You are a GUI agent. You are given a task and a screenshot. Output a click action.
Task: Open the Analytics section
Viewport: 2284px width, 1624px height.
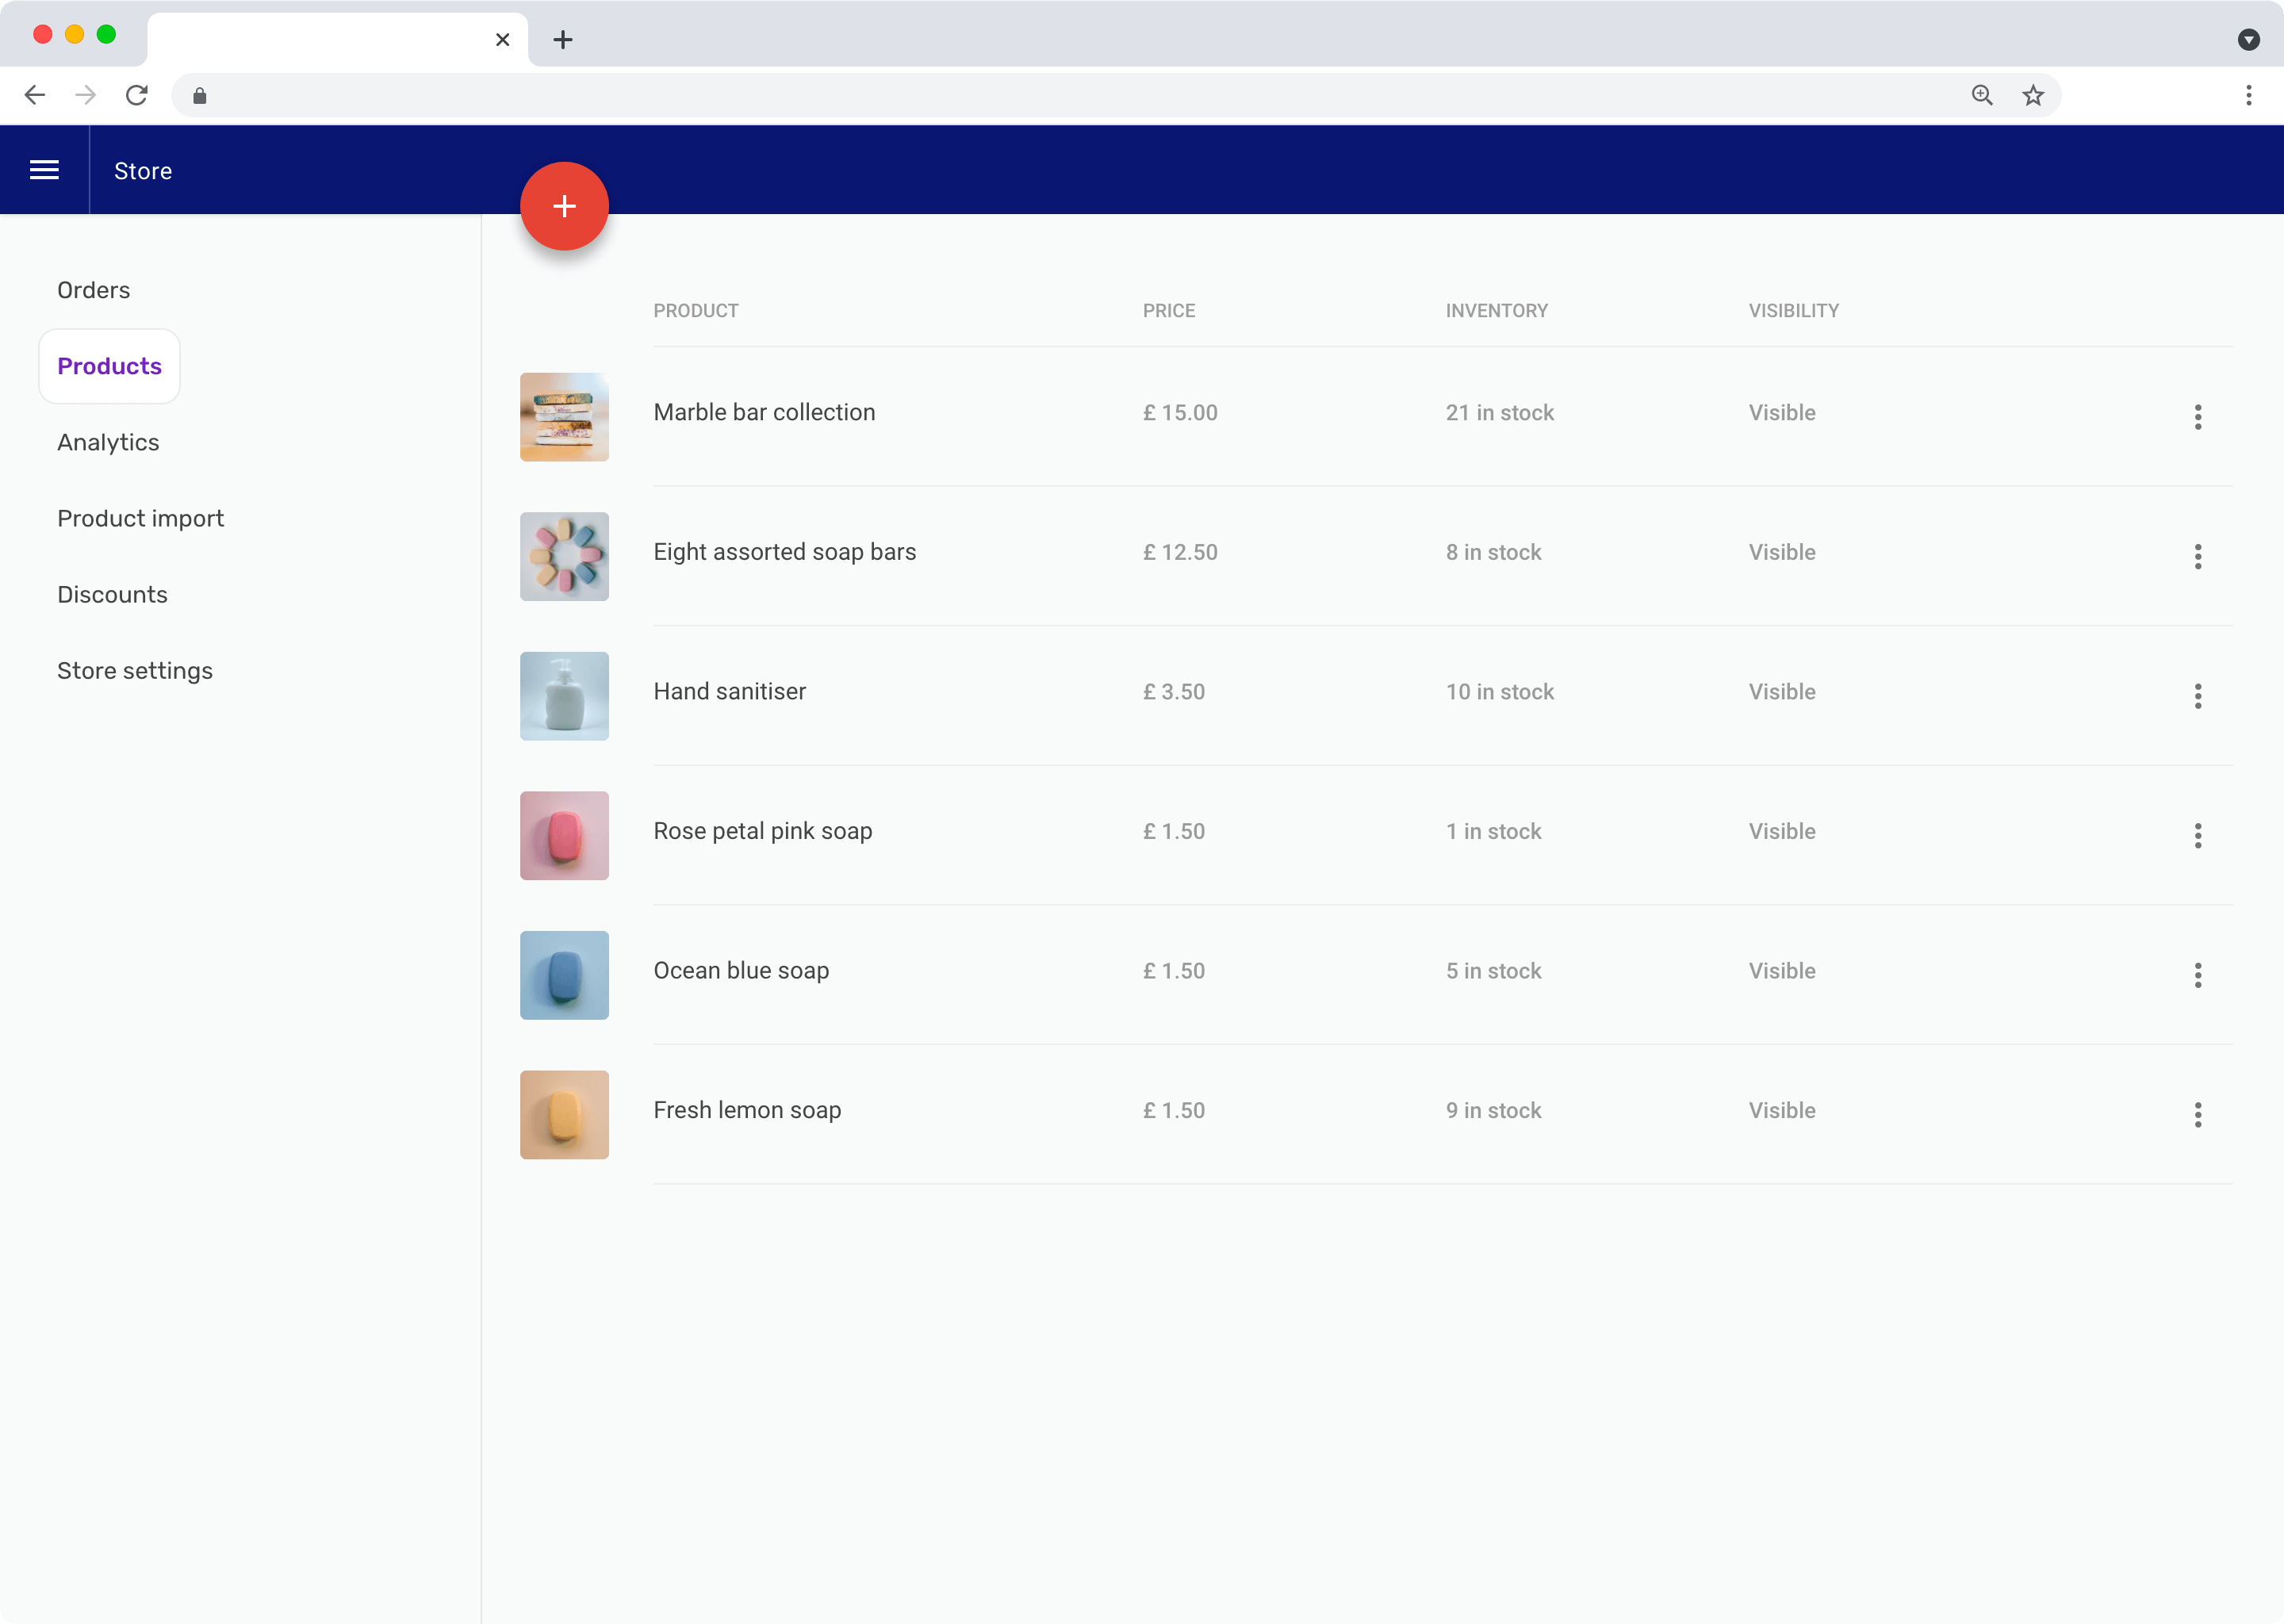pos(108,442)
